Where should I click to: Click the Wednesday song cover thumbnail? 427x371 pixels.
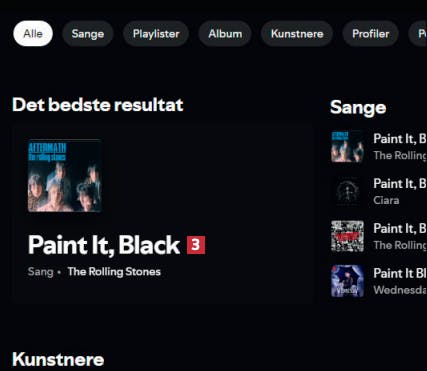tap(347, 281)
